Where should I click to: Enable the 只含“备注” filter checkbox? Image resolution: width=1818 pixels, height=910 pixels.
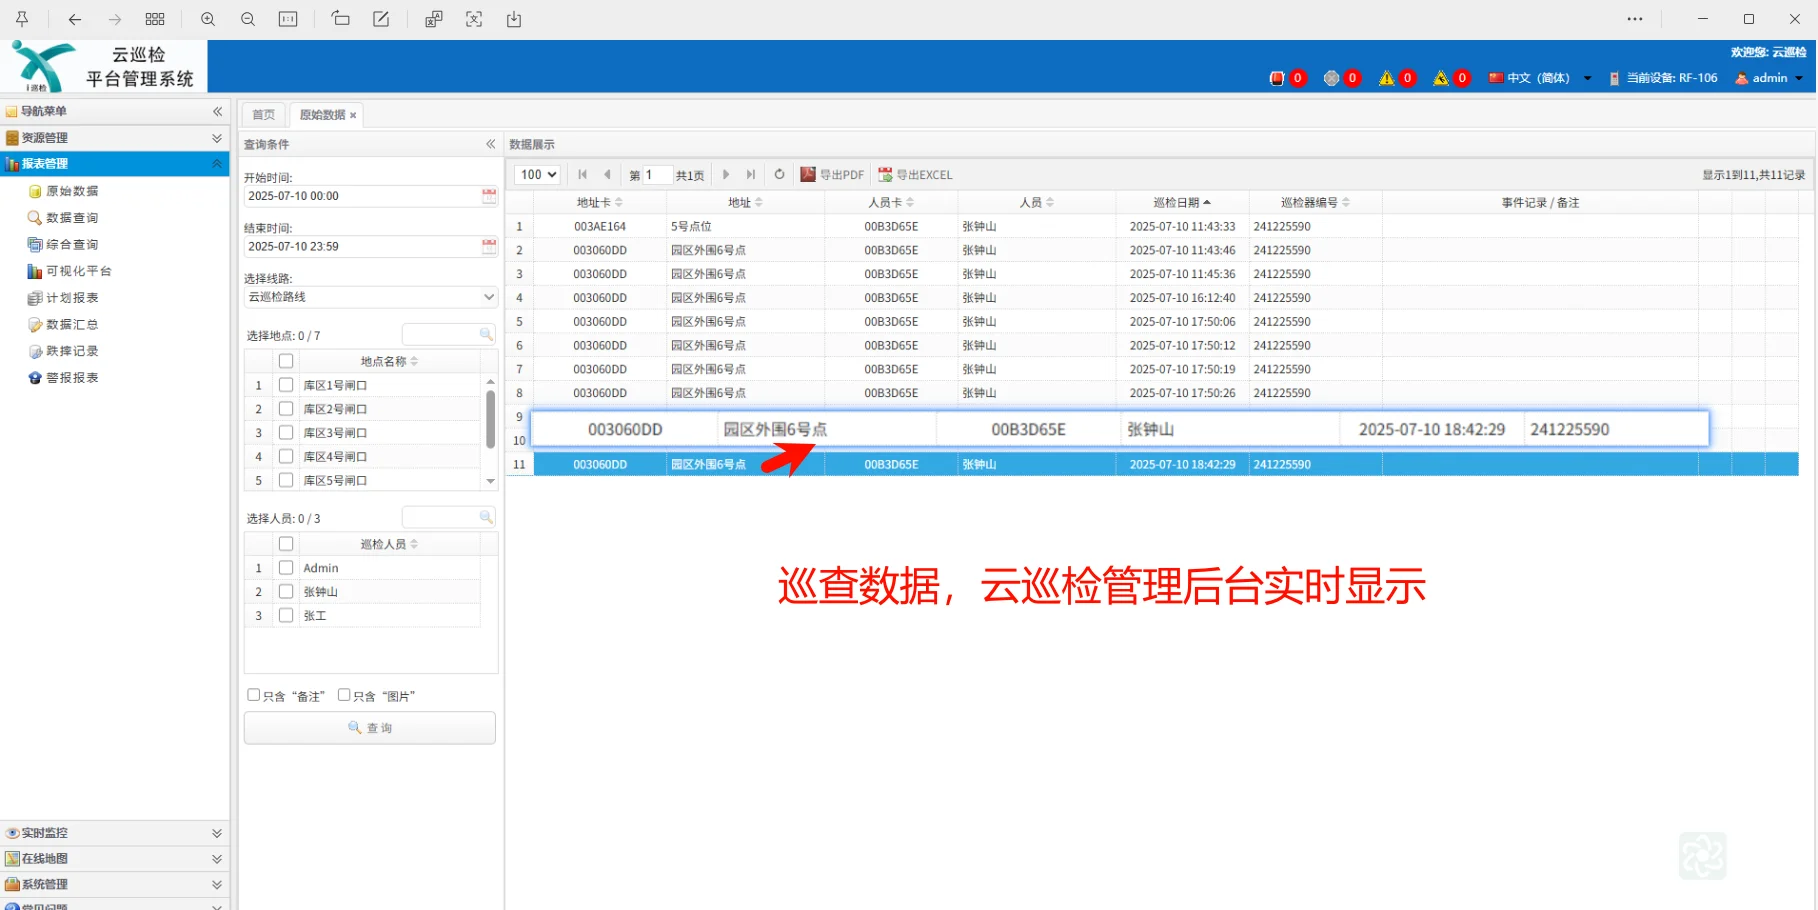click(x=254, y=693)
